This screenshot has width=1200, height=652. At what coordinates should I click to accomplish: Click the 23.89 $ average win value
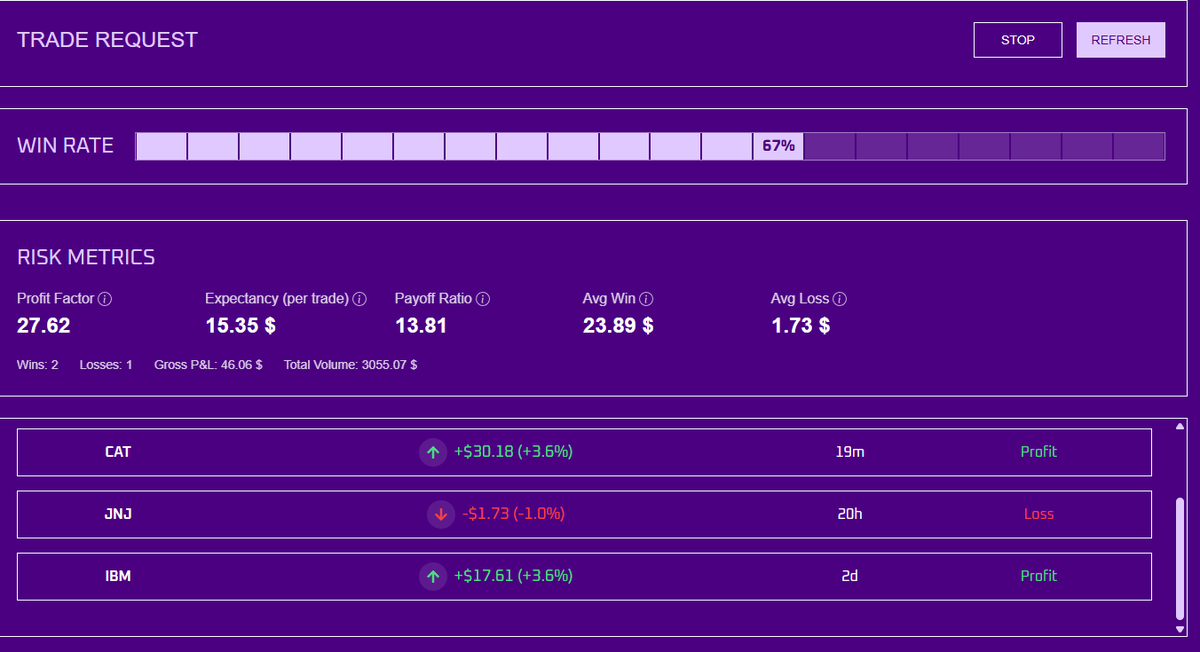pyautogui.click(x=618, y=326)
